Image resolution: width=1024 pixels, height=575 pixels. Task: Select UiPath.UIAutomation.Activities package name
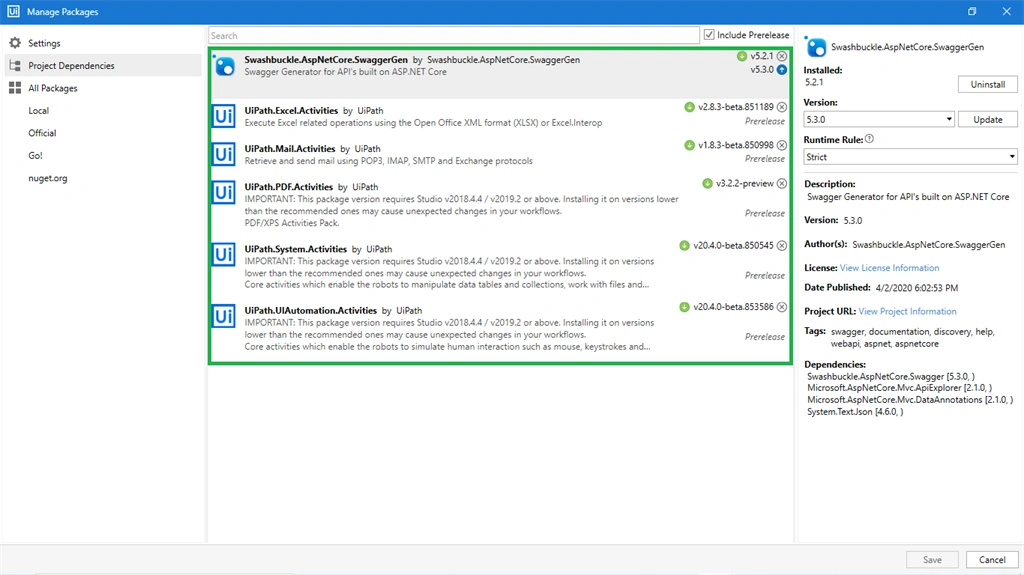pos(311,310)
